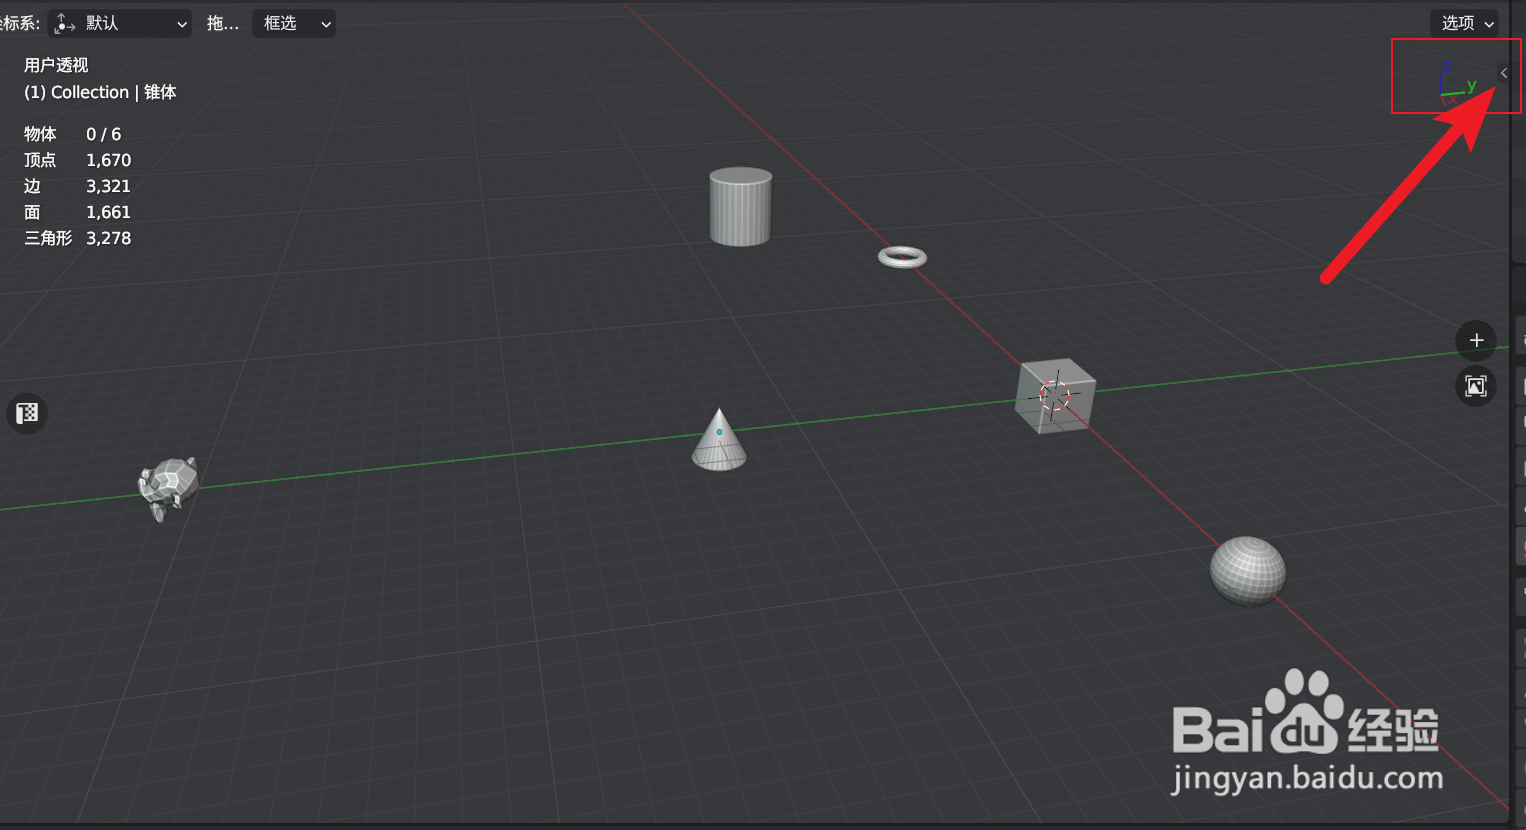Image resolution: width=1526 pixels, height=830 pixels.
Task: Open the 选项 options dropdown
Action: pos(1466,23)
